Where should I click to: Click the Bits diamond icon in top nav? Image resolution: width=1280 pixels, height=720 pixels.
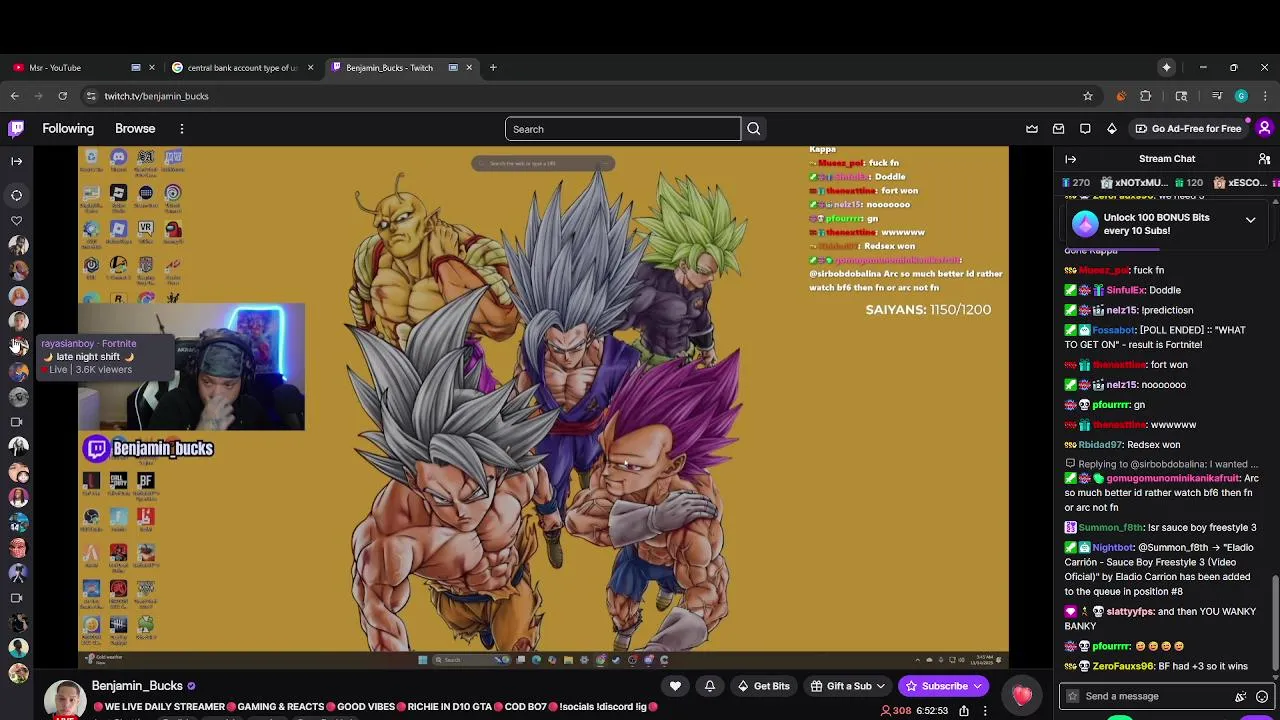click(x=1111, y=128)
